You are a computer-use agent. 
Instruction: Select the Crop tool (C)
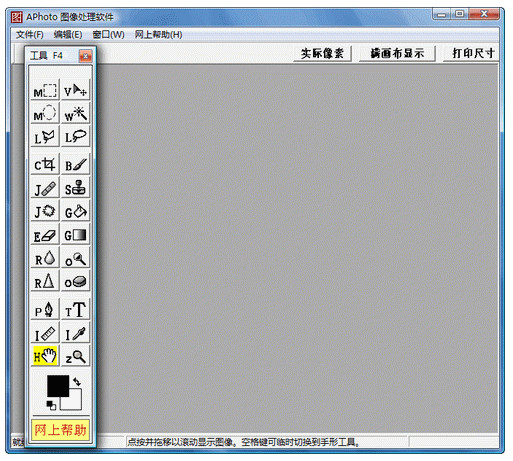45,164
